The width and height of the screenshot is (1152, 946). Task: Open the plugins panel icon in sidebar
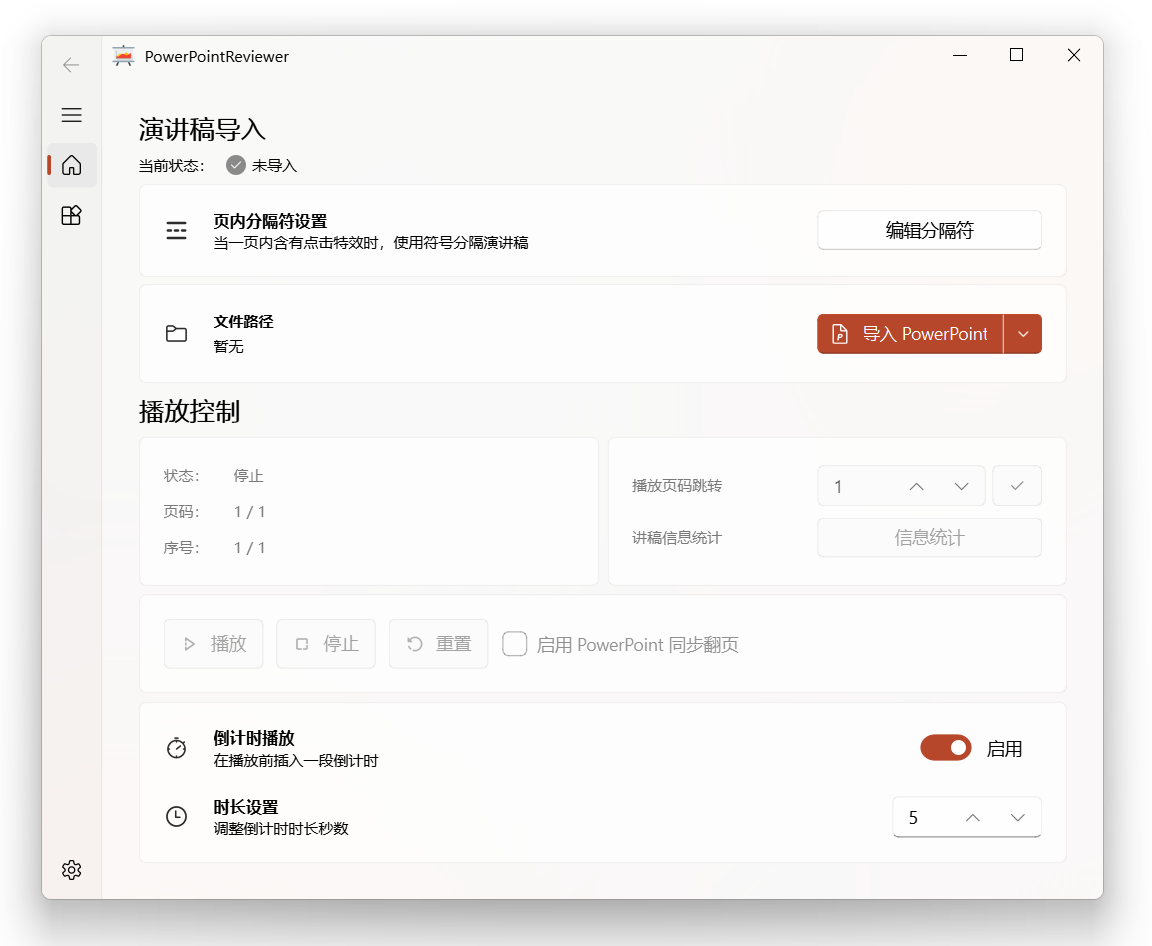(71, 215)
